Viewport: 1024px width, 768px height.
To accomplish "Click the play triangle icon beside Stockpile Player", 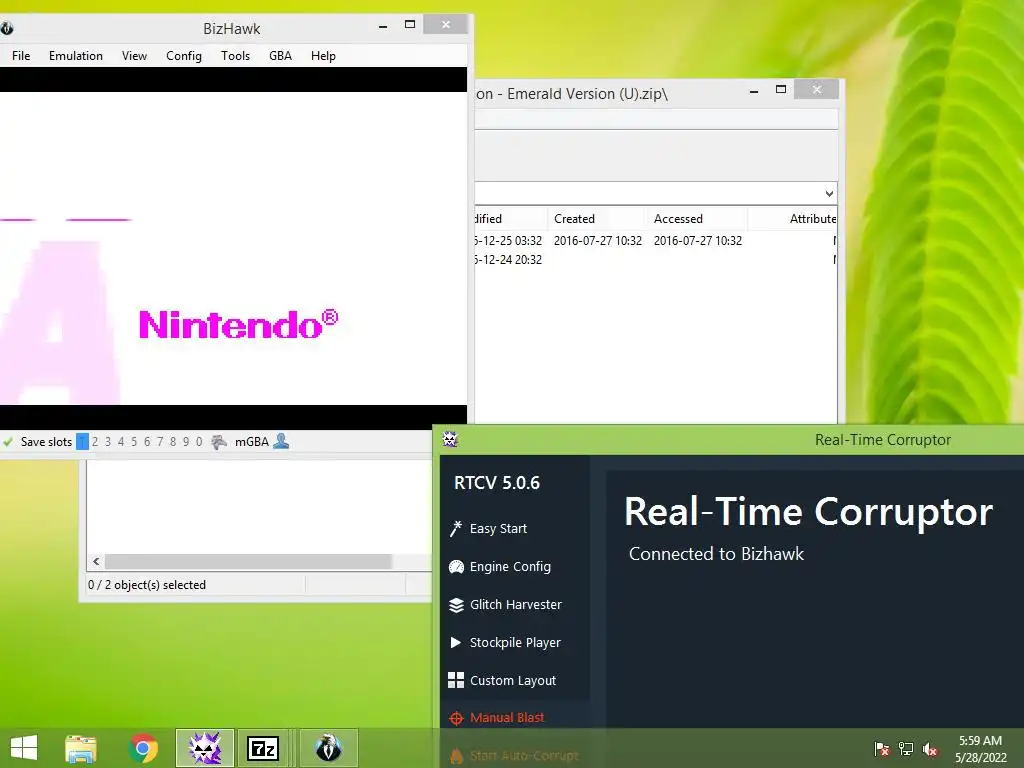I will (455, 643).
